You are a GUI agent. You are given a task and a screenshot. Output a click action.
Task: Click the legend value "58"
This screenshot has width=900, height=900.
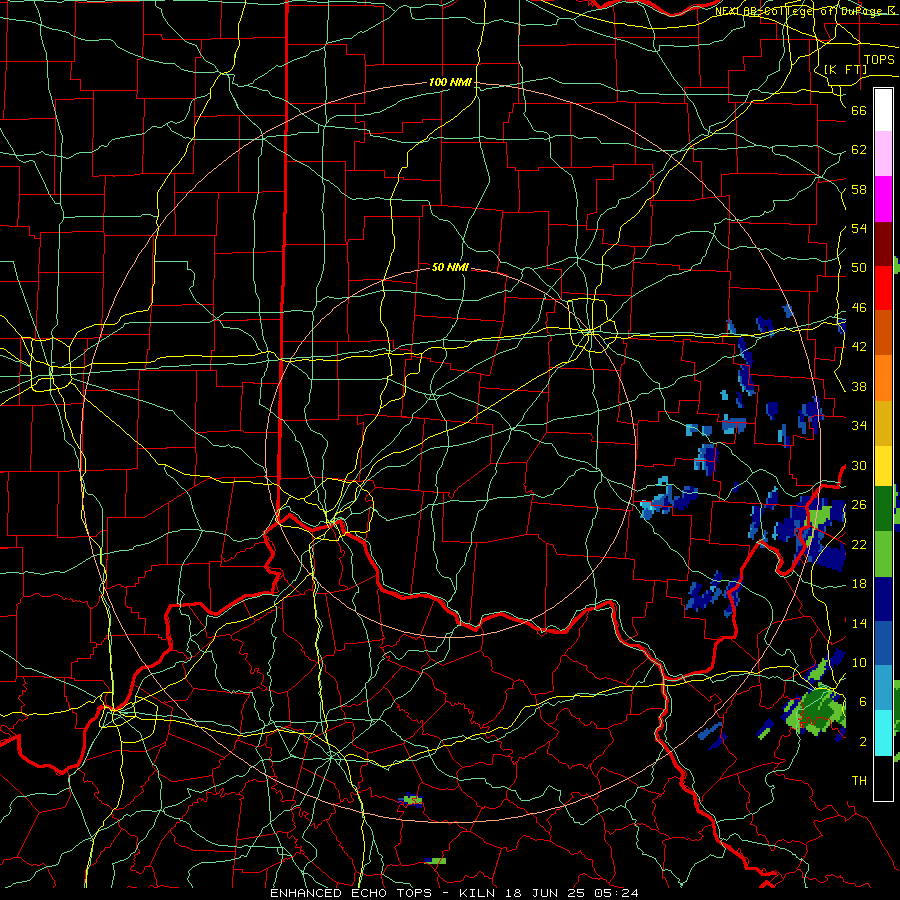tap(859, 189)
